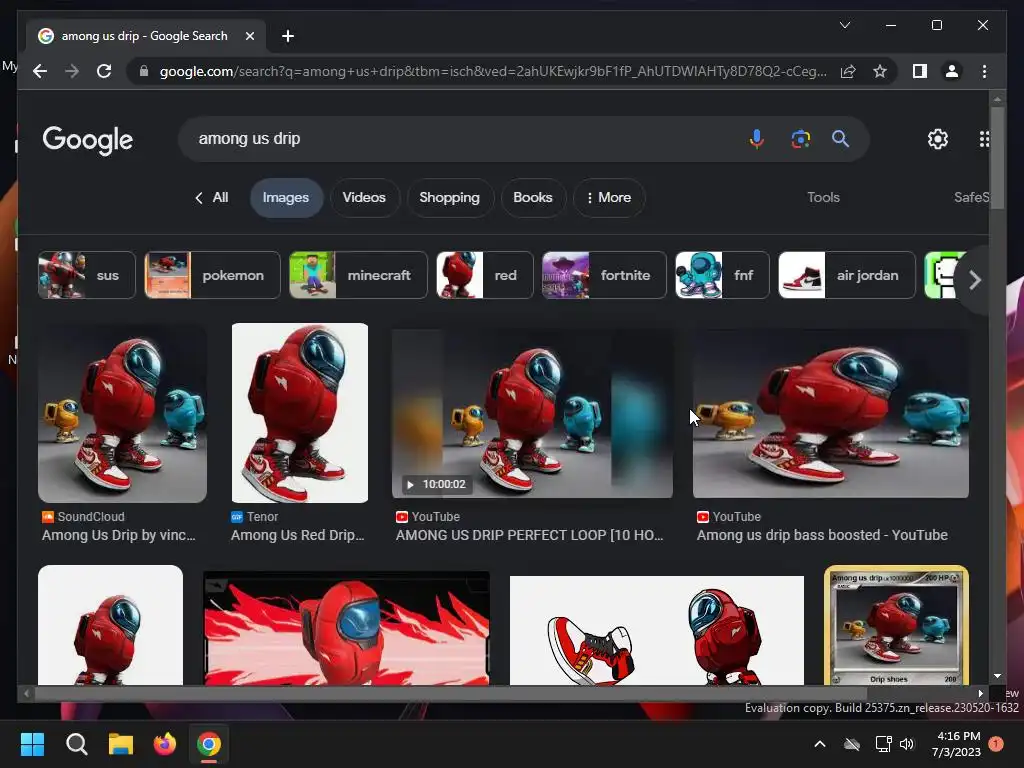View site info via the address bar padlock

144,71
